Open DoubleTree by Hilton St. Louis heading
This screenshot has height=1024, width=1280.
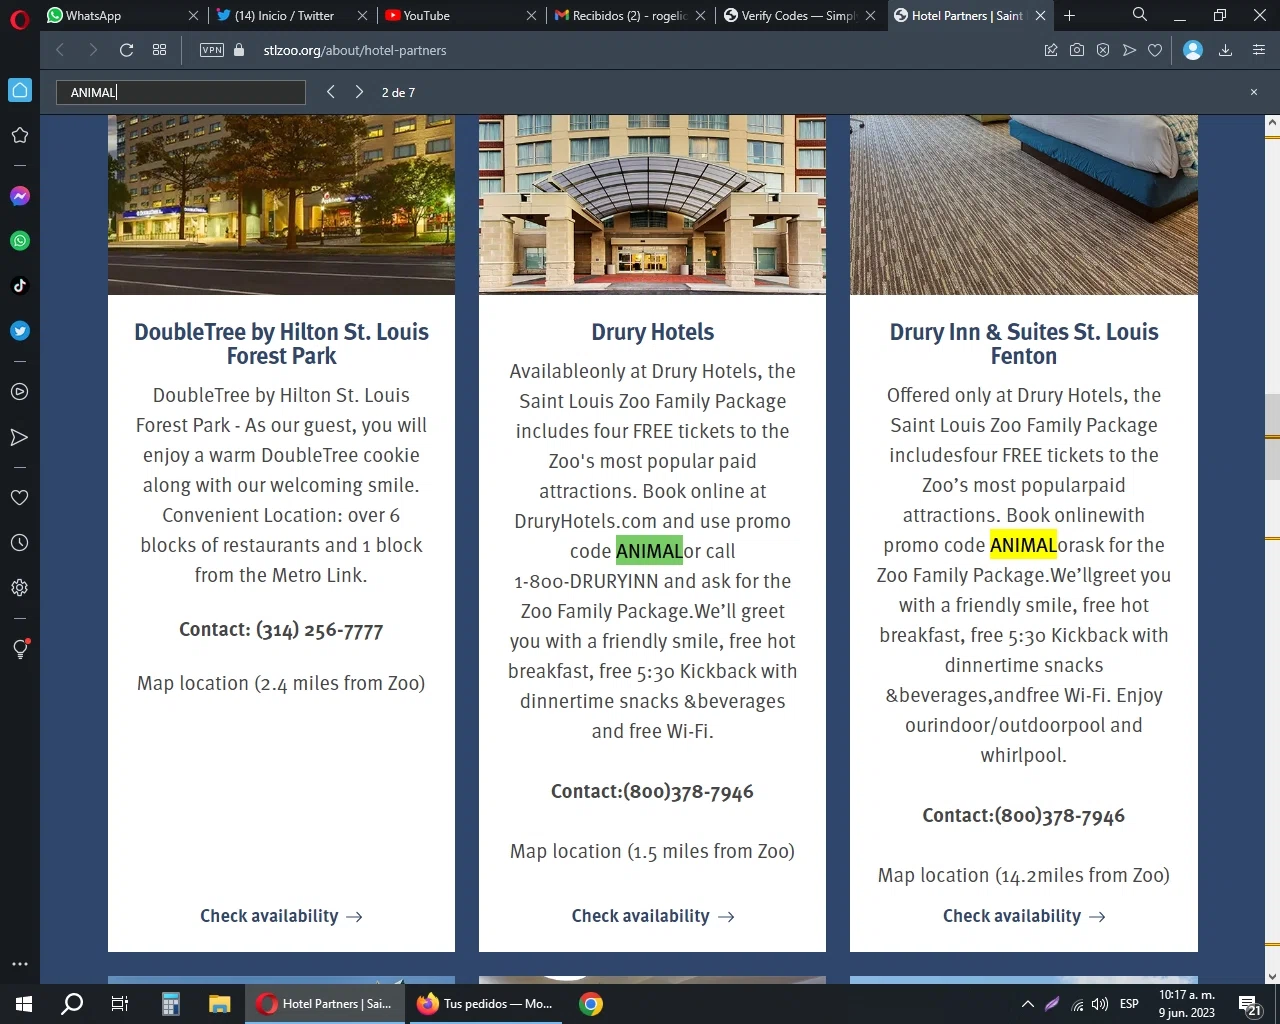coord(281,344)
